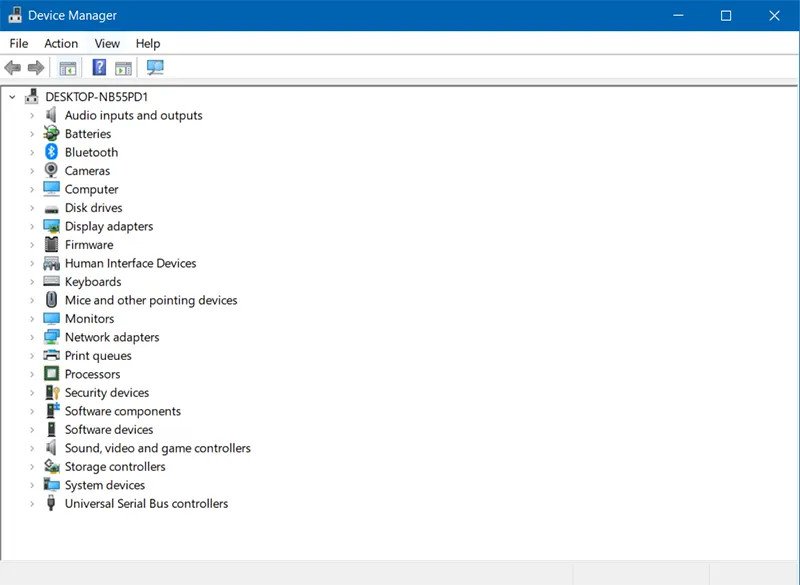
Task: Click the Help toolbar icon
Action: click(x=97, y=67)
